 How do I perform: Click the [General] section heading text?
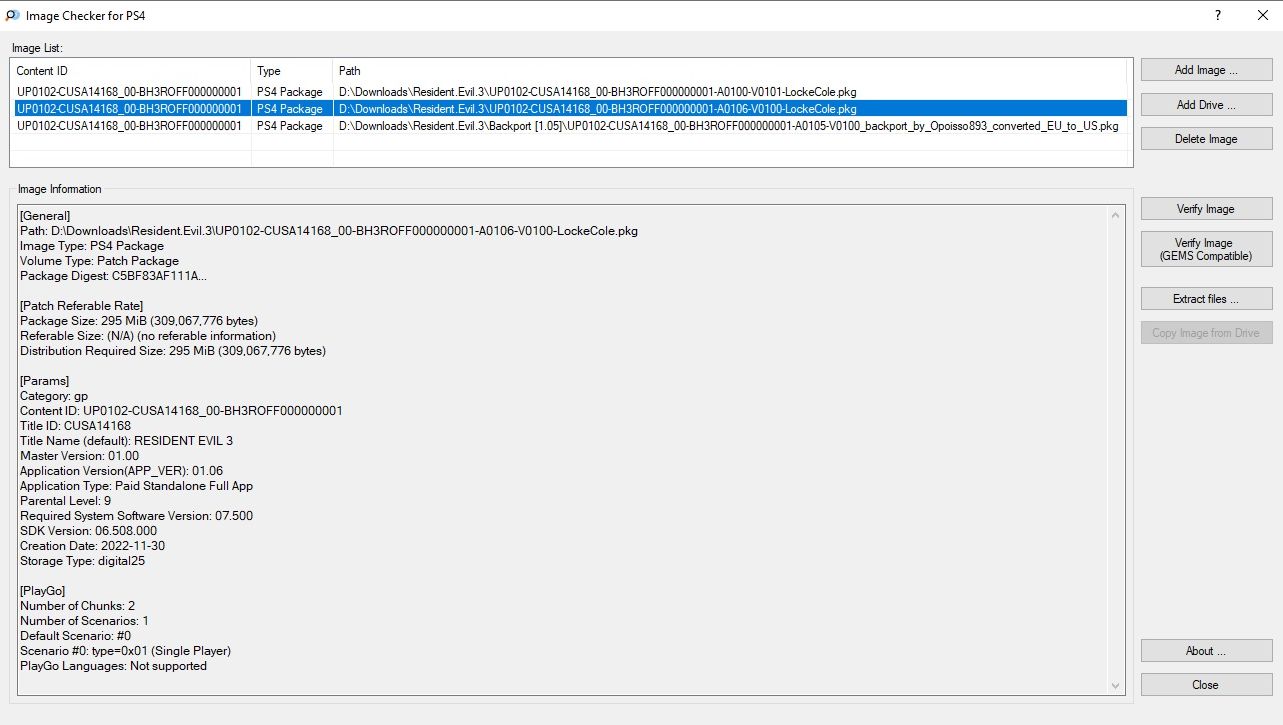point(45,216)
